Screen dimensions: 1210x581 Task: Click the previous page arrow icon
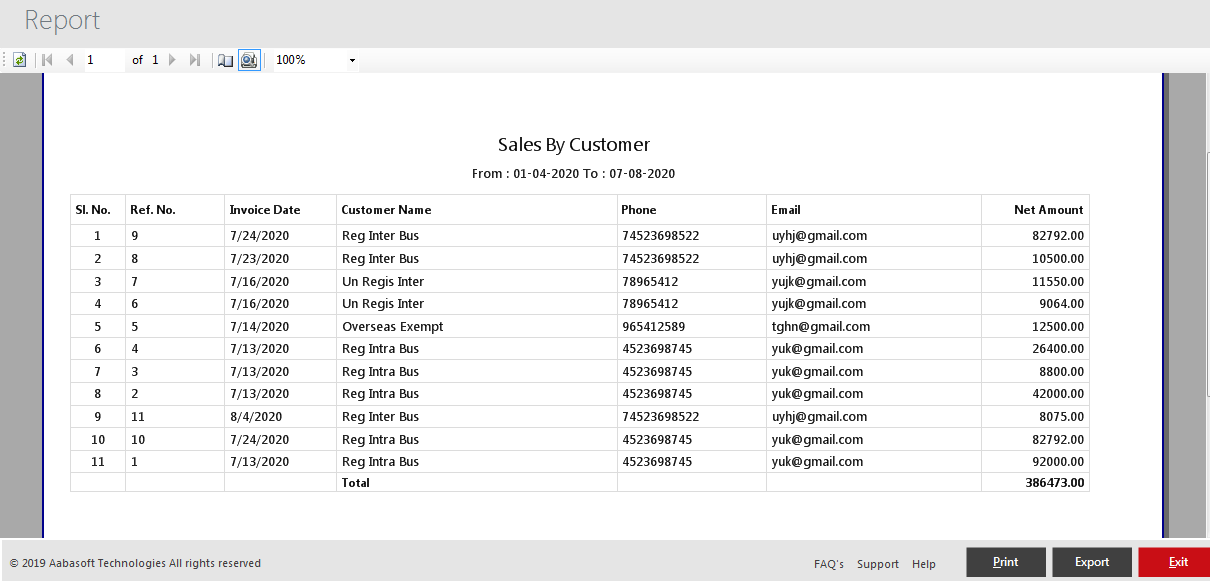click(x=70, y=60)
